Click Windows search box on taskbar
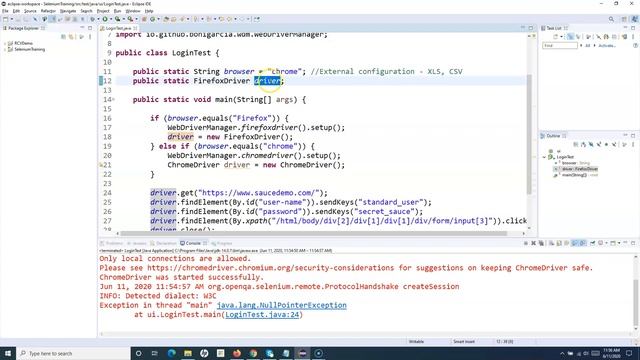 [x=73, y=353]
